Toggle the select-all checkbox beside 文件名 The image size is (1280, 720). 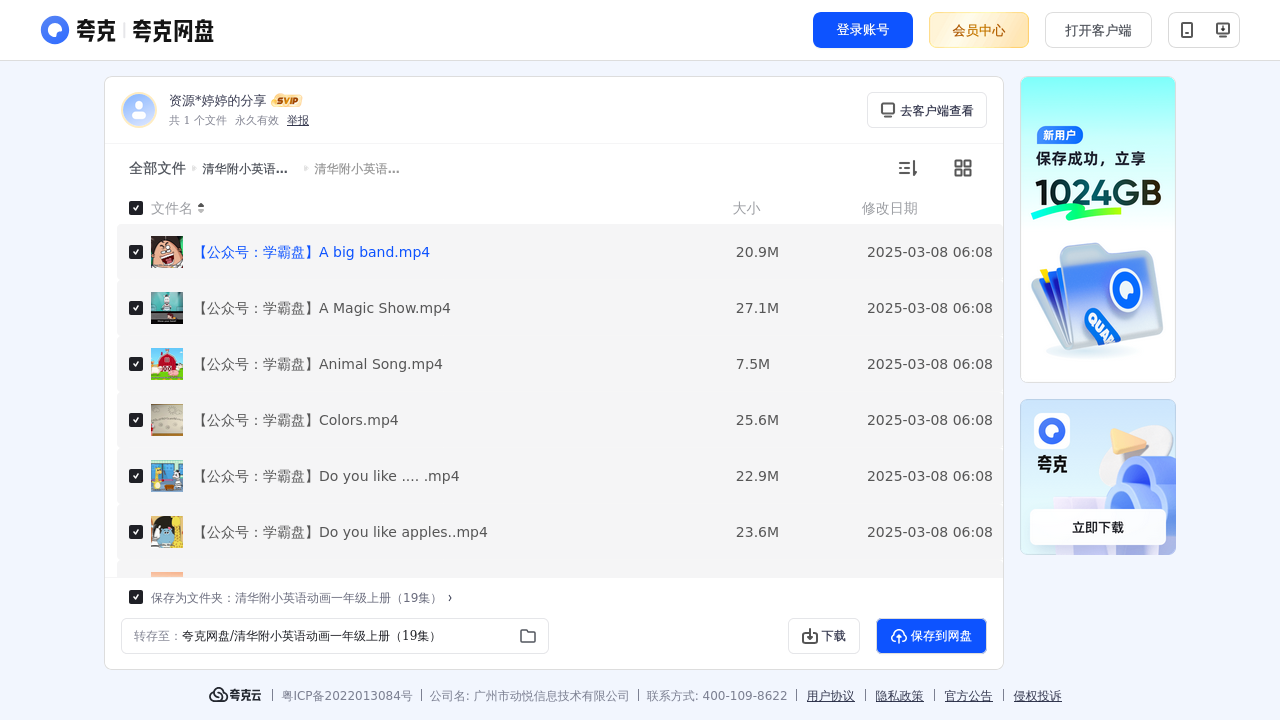click(136, 208)
